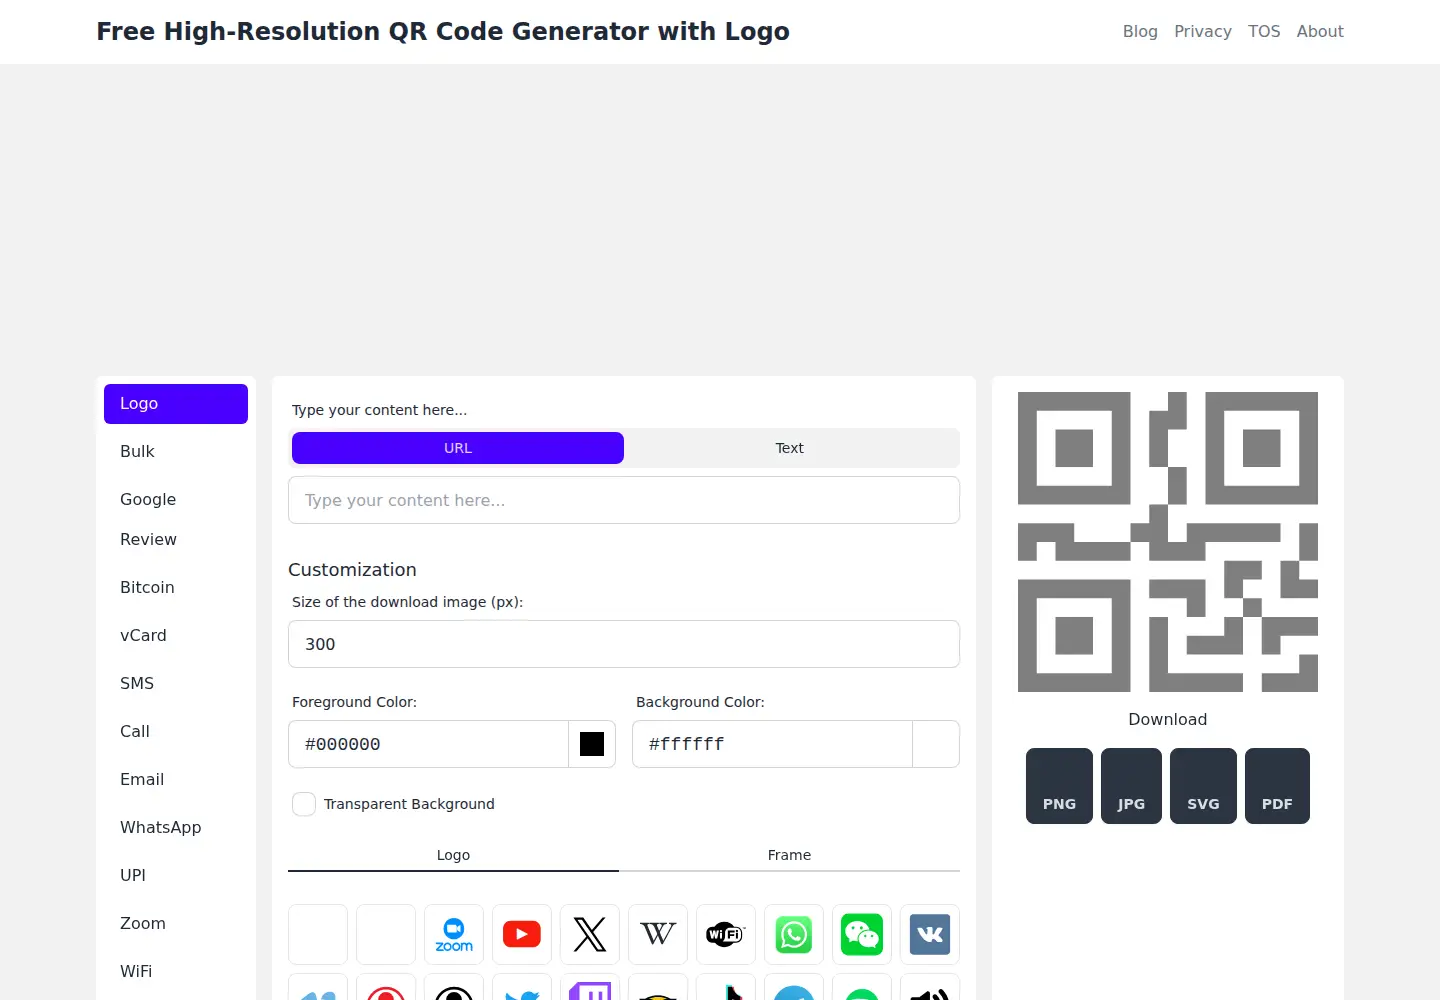Choose Zoom in the sidebar list
Viewport: 1440px width, 1000px height.
click(176, 924)
